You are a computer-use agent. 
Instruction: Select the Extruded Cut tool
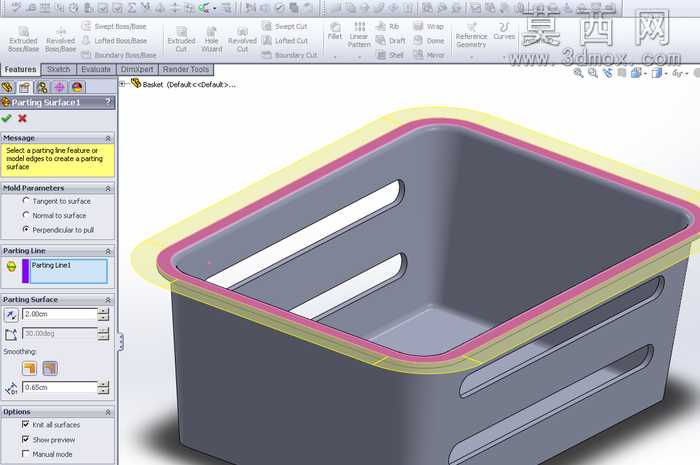[x=181, y=39]
